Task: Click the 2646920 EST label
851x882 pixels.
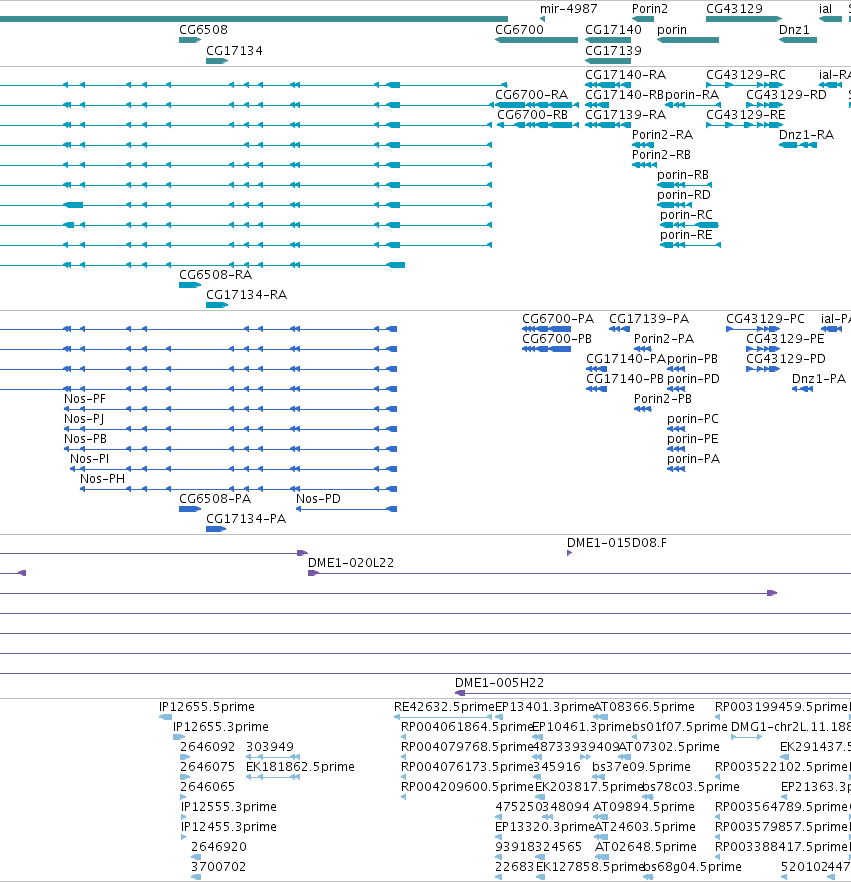Action: [x=219, y=847]
